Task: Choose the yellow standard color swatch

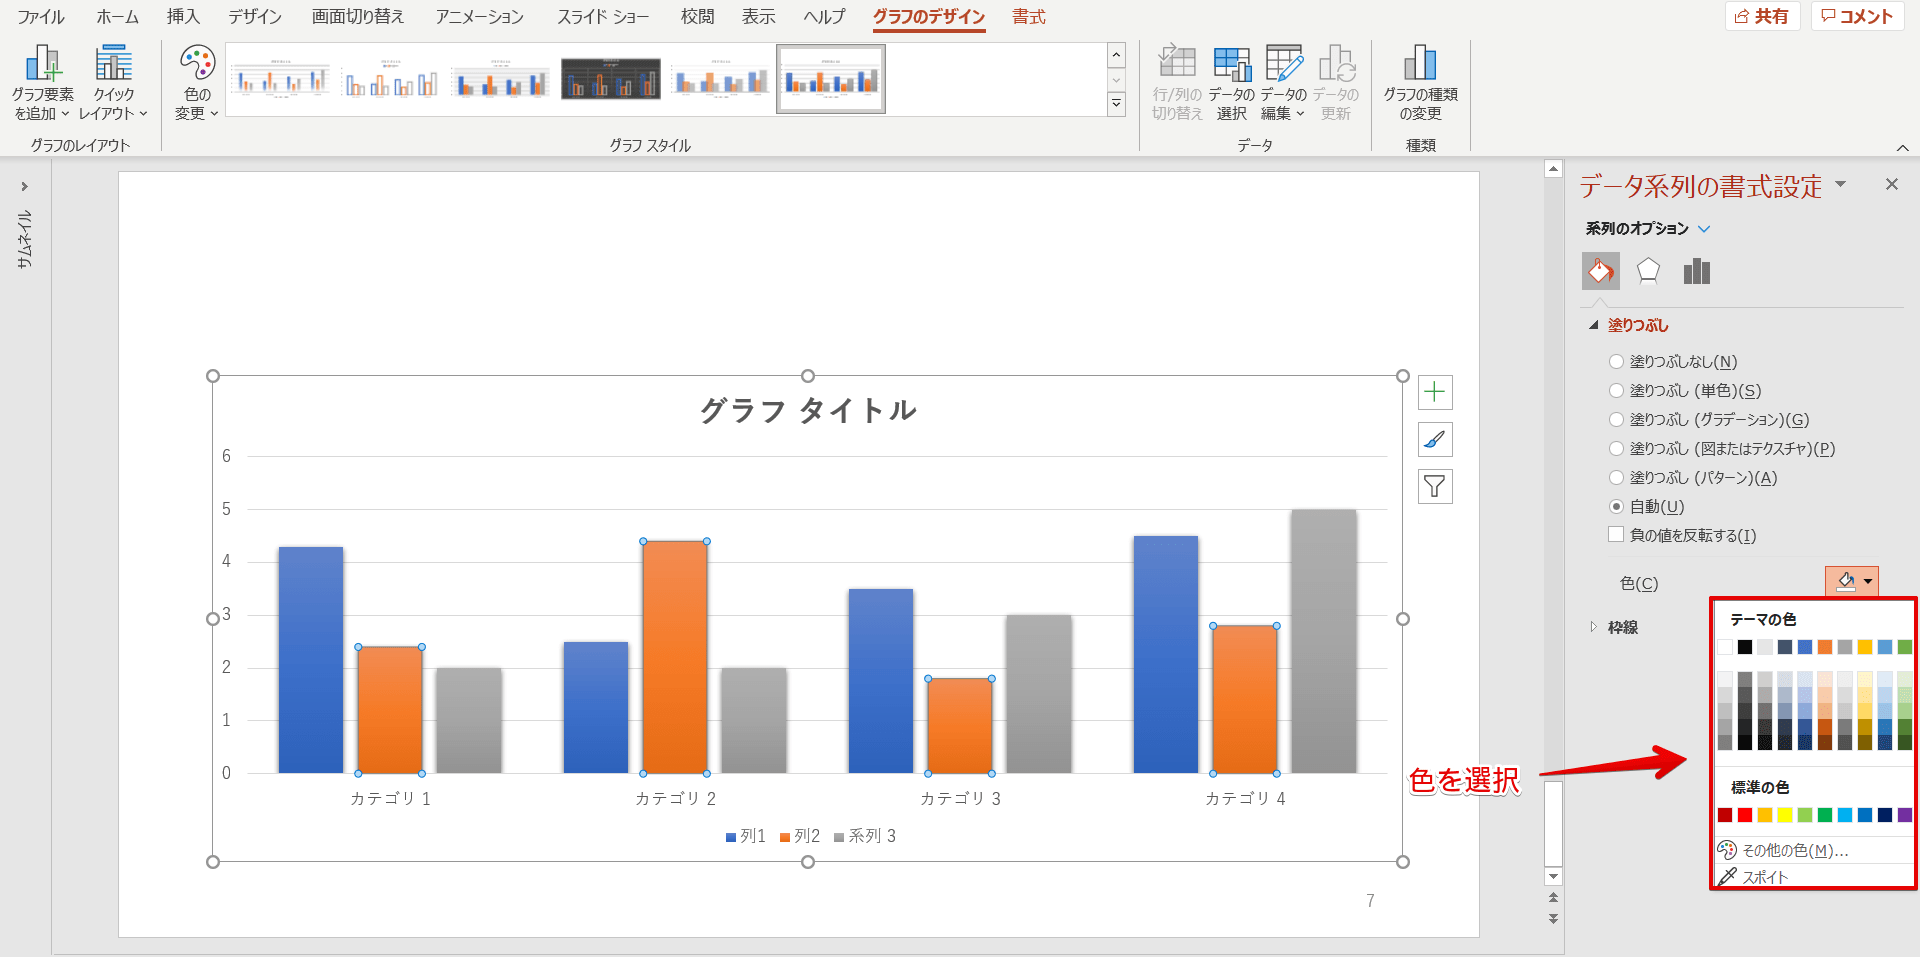Action: pos(1785,815)
